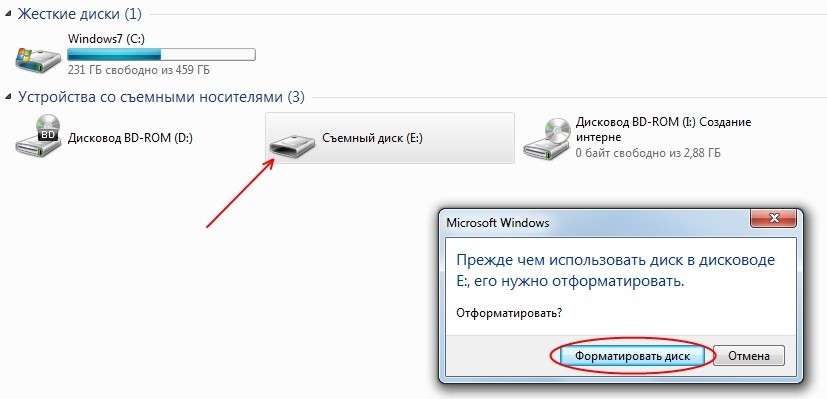The height and width of the screenshot is (399, 827).
Task: Click the Устройства со съемными носителями (3) header
Action: [x=161, y=97]
